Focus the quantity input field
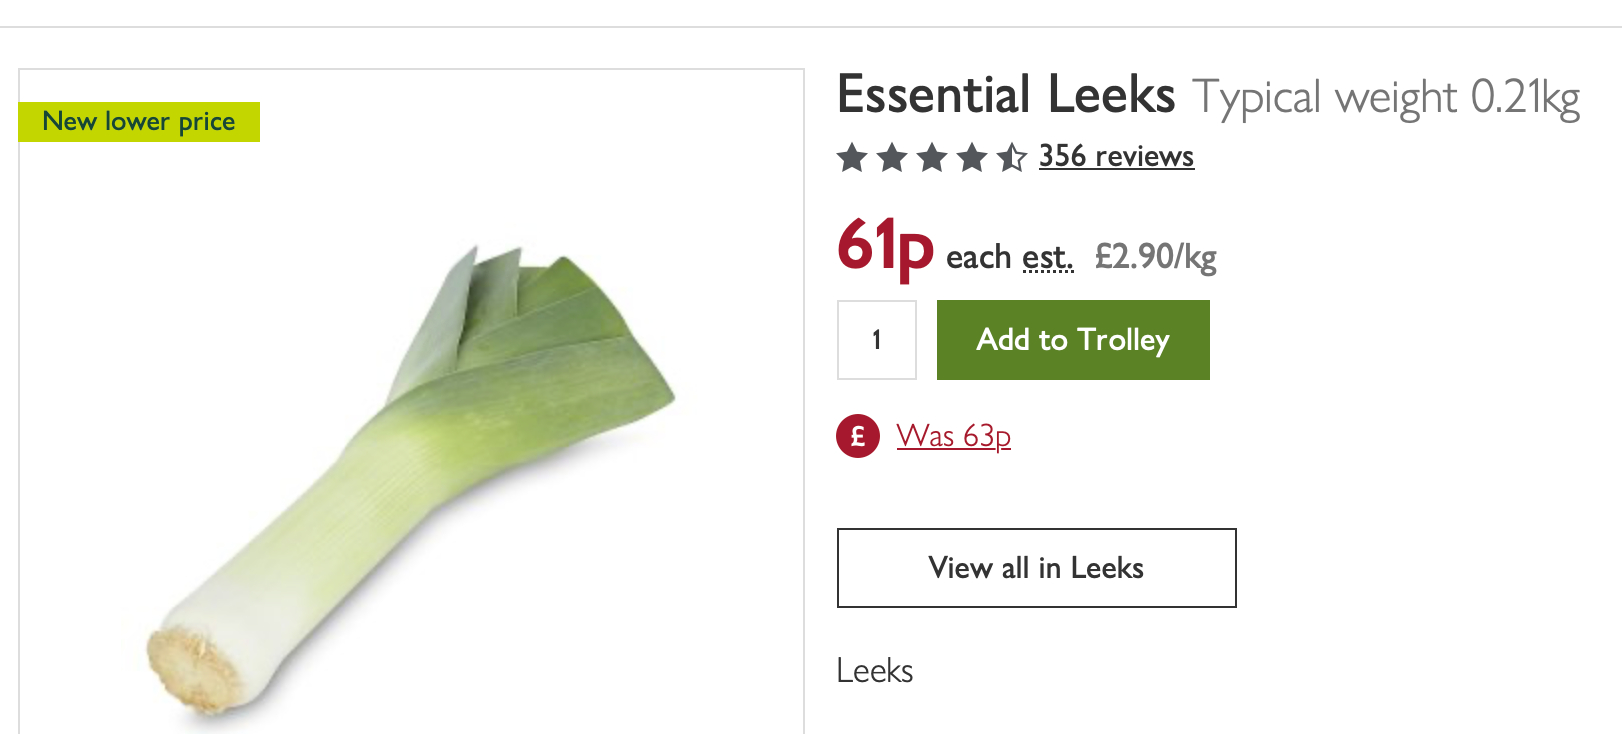Screen dimensions: 1622x734 click(877, 340)
